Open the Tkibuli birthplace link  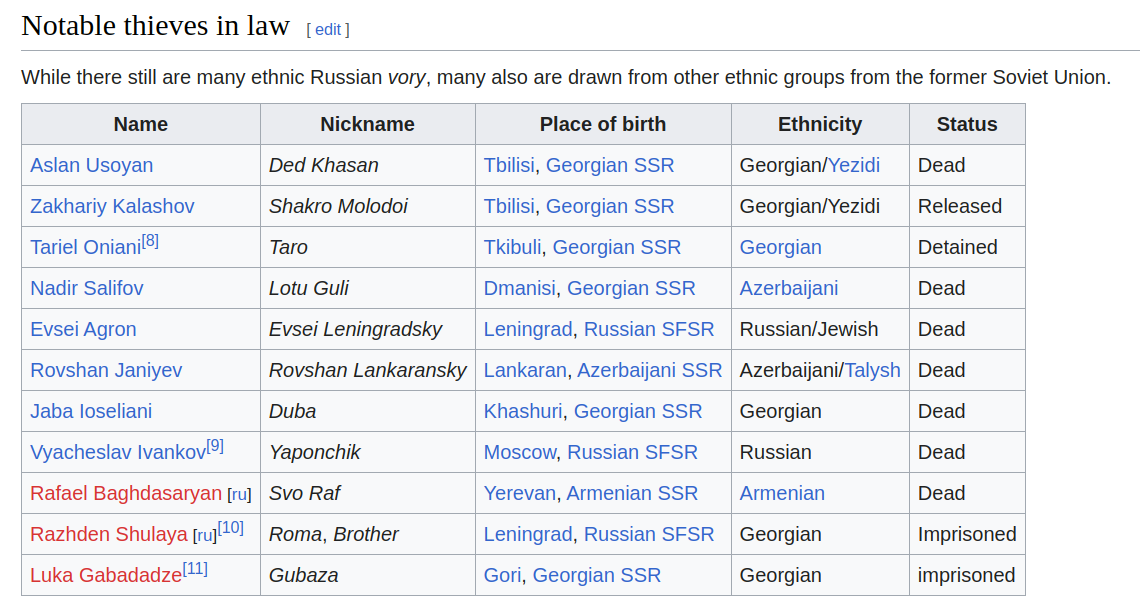[x=513, y=247]
